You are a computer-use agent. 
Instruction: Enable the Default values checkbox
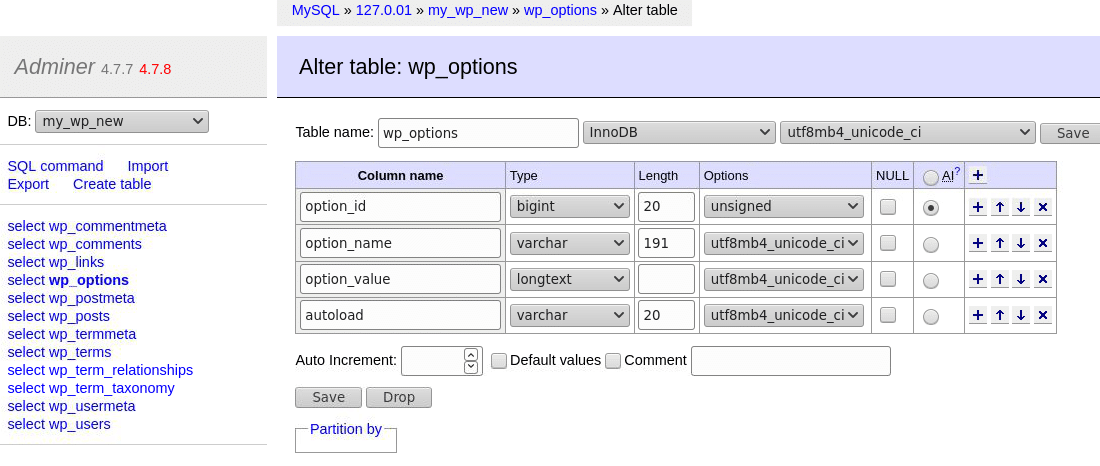(499, 360)
